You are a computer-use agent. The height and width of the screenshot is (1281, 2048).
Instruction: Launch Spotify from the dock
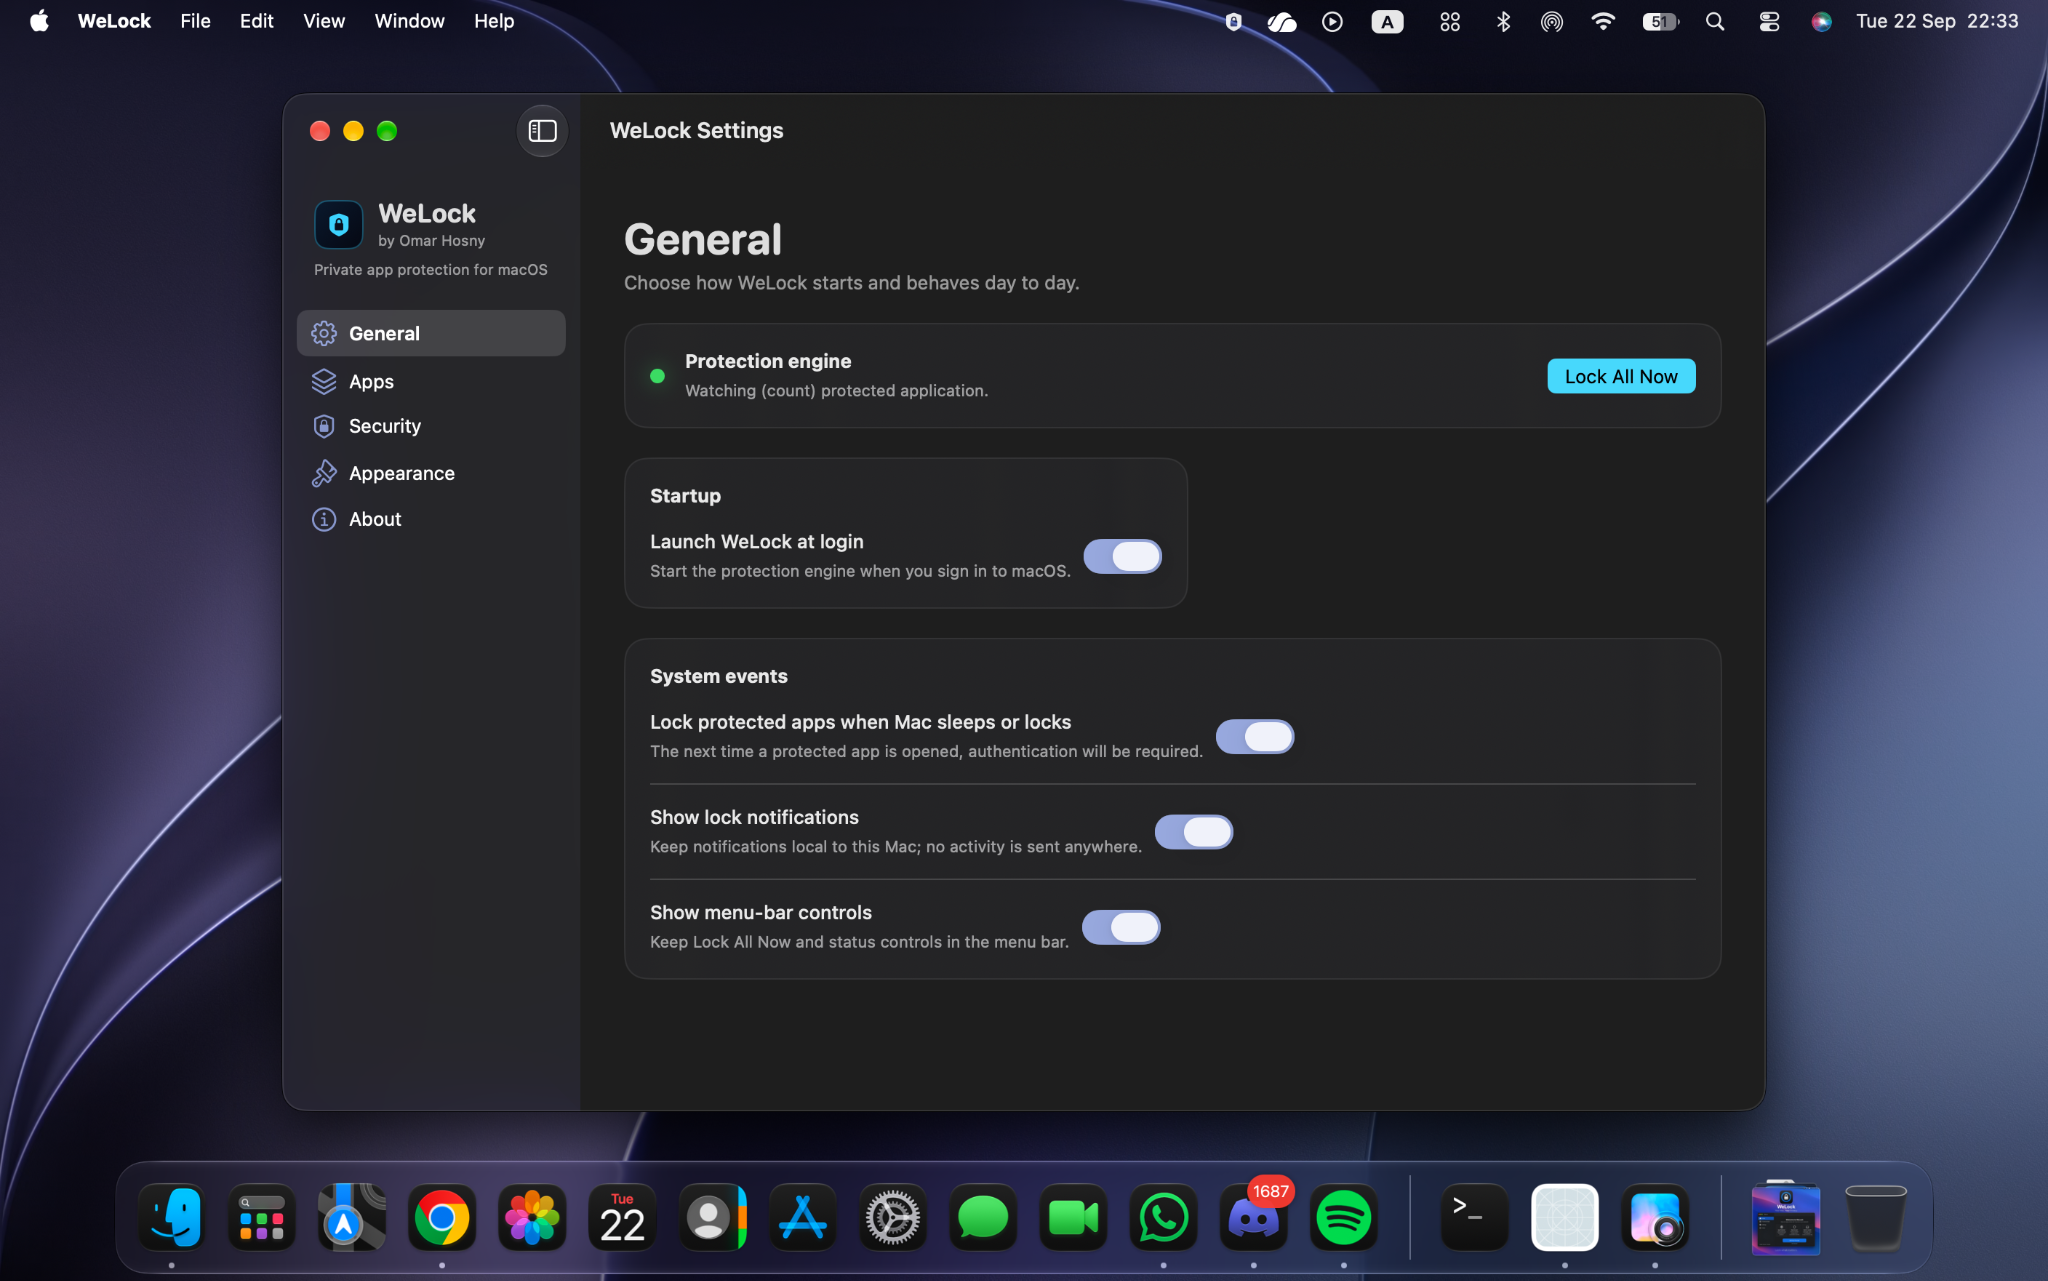pyautogui.click(x=1343, y=1218)
